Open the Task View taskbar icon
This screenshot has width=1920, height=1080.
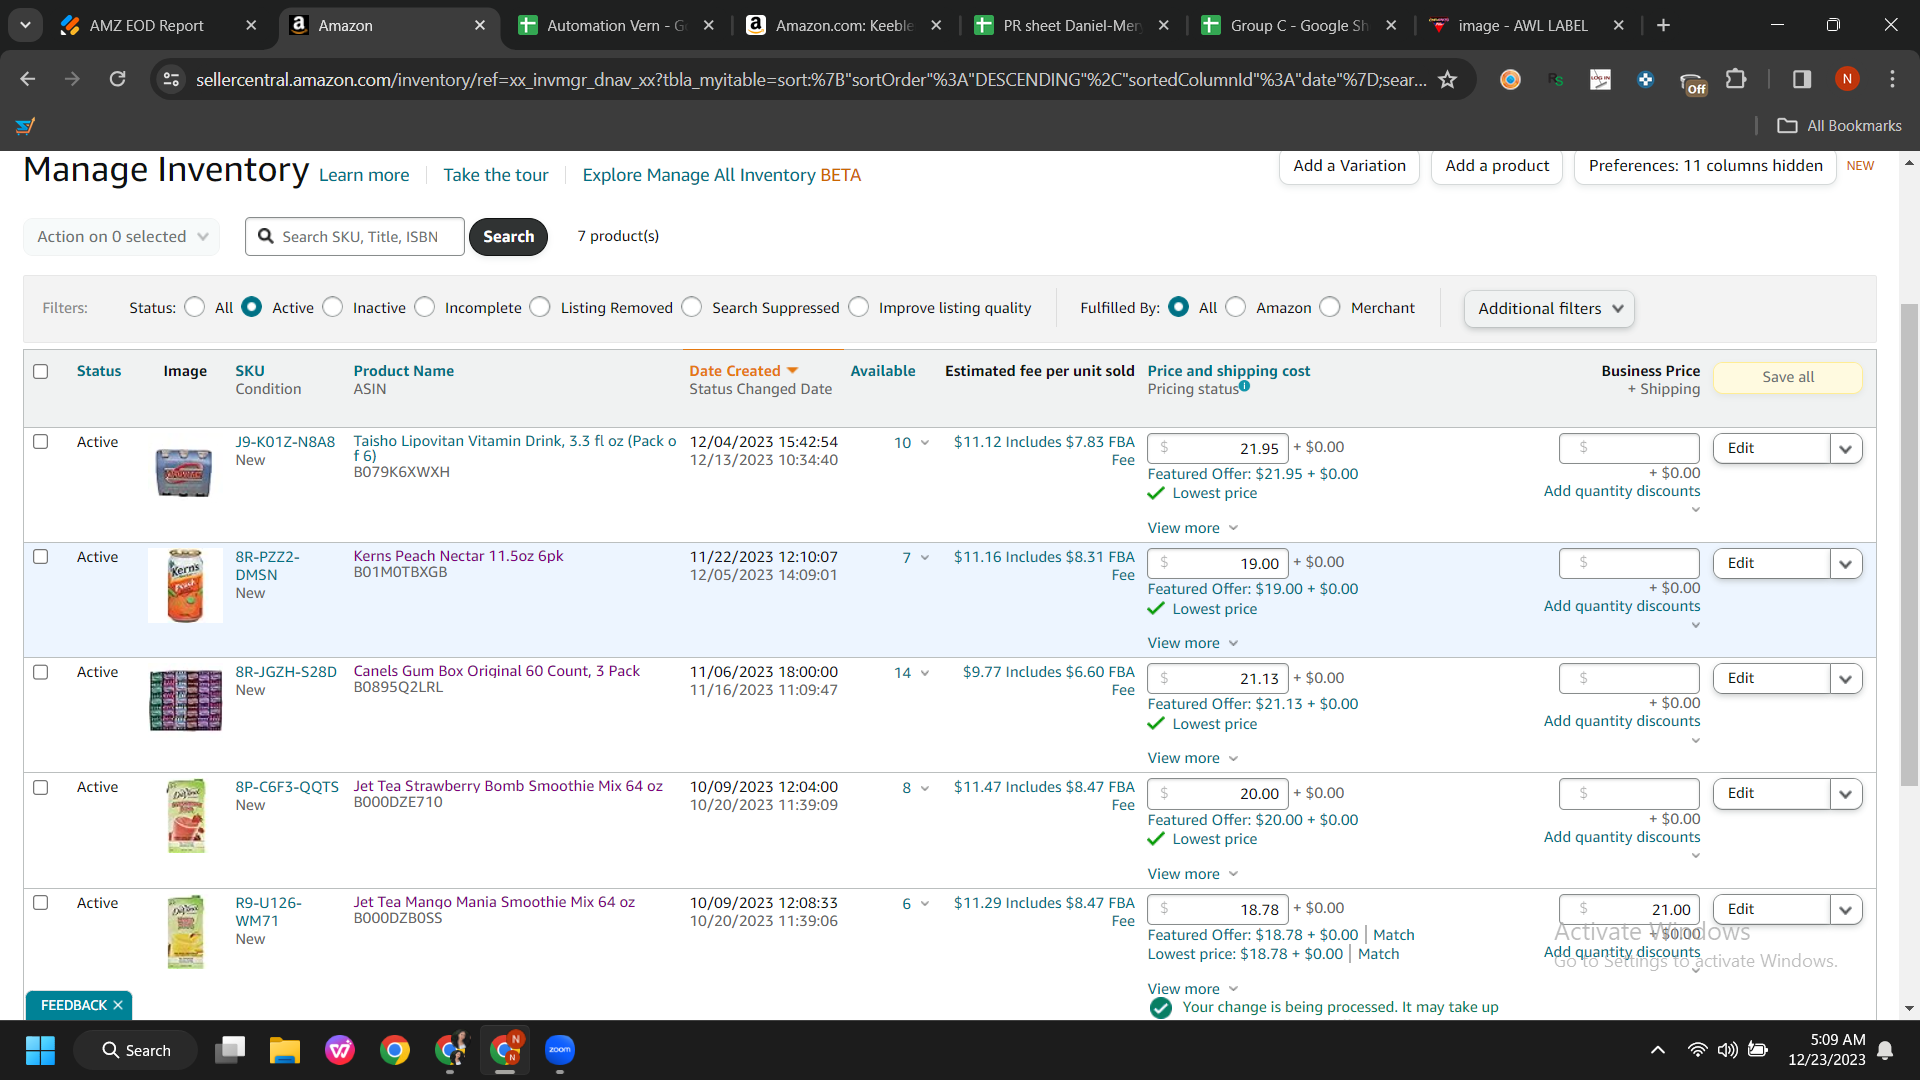tap(230, 1050)
